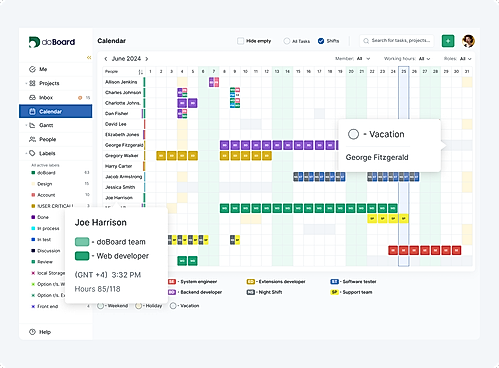
Task: Click the yellow SP shift on day 22
Action: click(372, 219)
